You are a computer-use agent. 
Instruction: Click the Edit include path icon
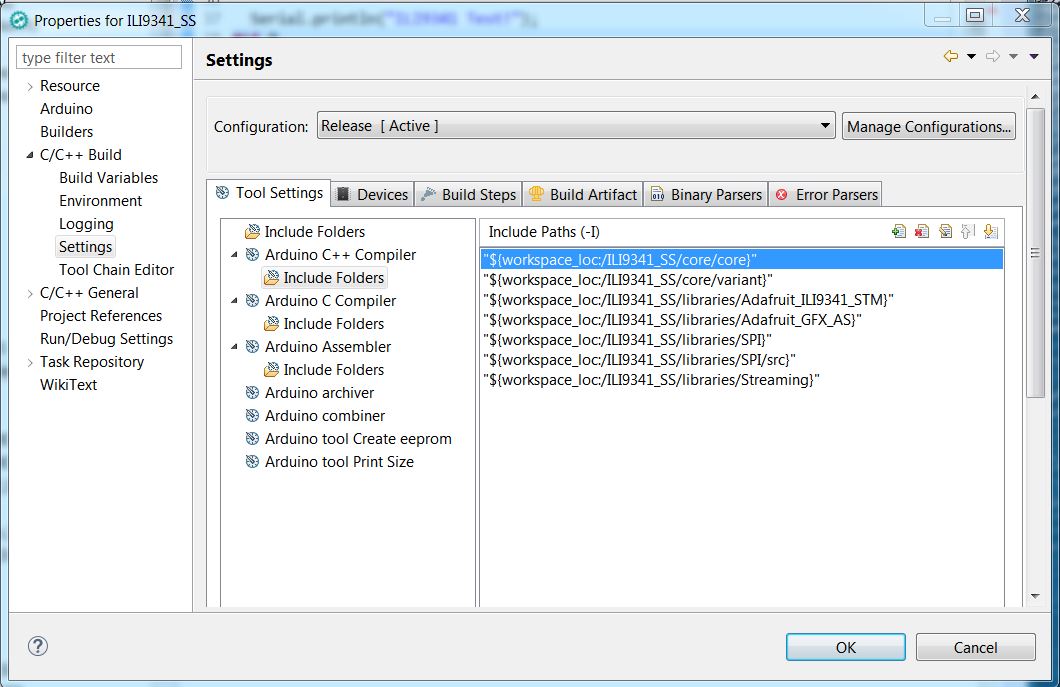(x=945, y=231)
